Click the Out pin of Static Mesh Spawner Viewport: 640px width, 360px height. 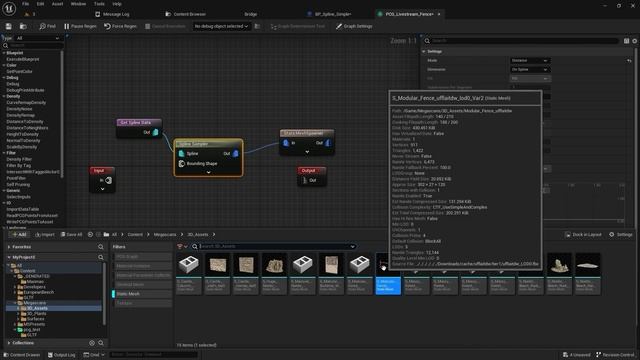(327, 143)
